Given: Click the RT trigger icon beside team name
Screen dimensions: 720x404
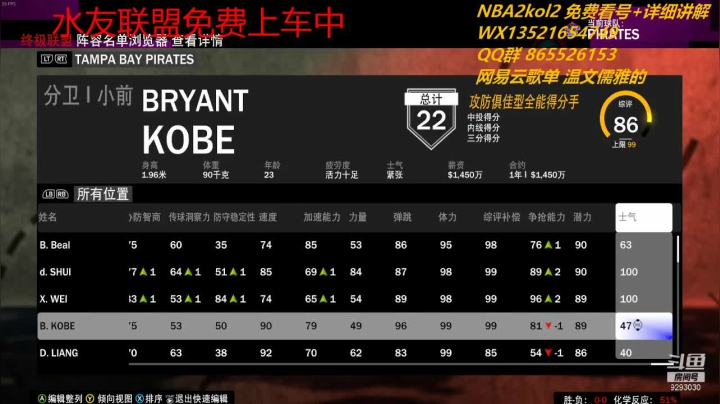Looking at the screenshot, I should [61, 59].
